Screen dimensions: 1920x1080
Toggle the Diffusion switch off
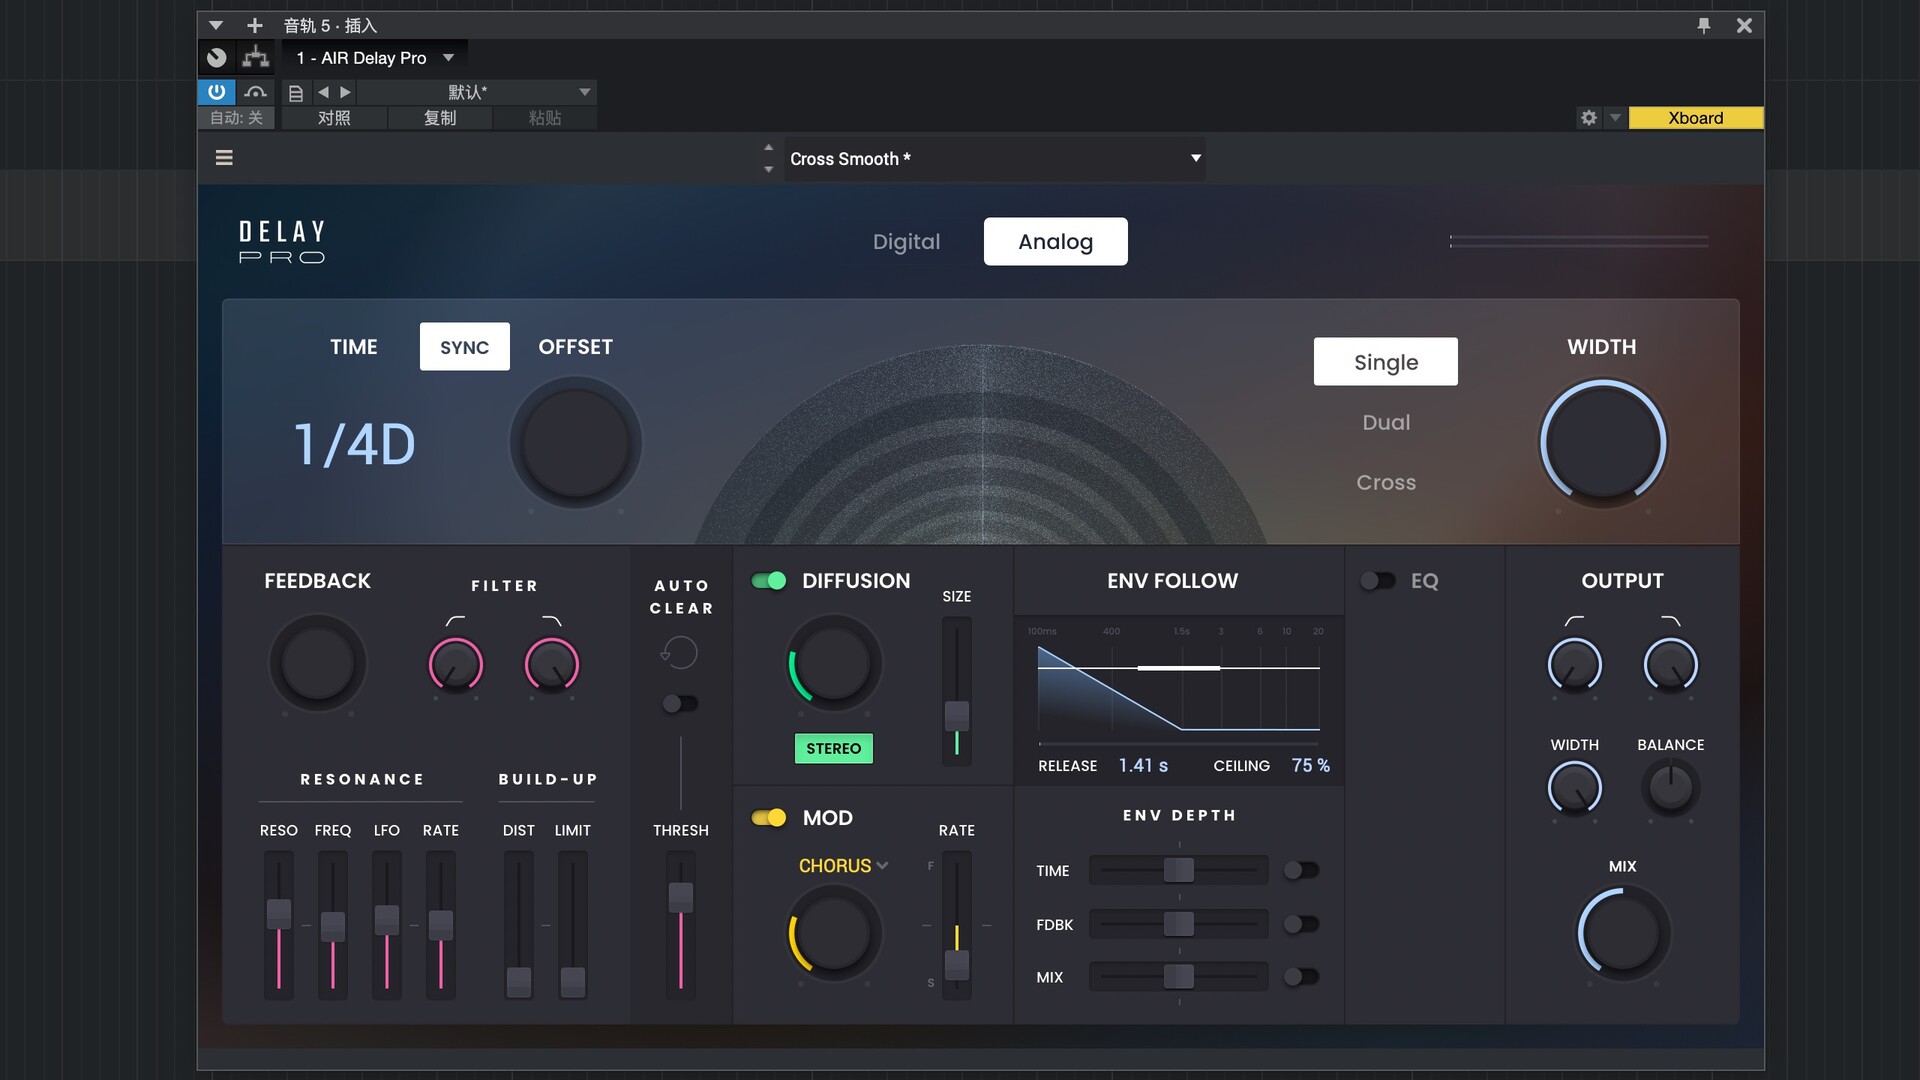click(769, 581)
